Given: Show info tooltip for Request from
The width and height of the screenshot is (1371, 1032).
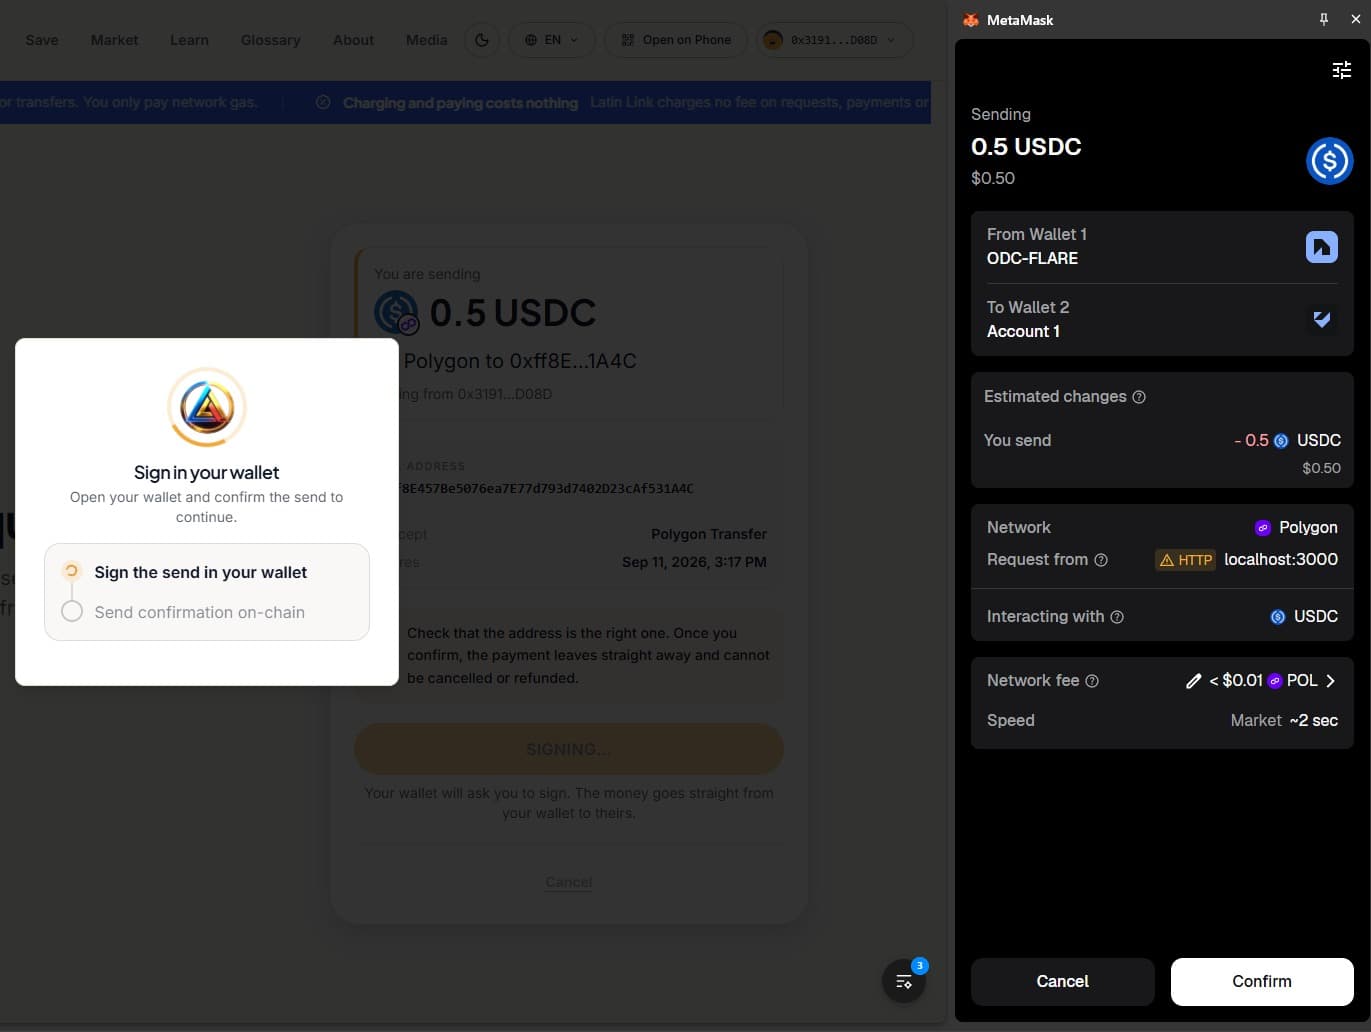Looking at the screenshot, I should click(1101, 560).
